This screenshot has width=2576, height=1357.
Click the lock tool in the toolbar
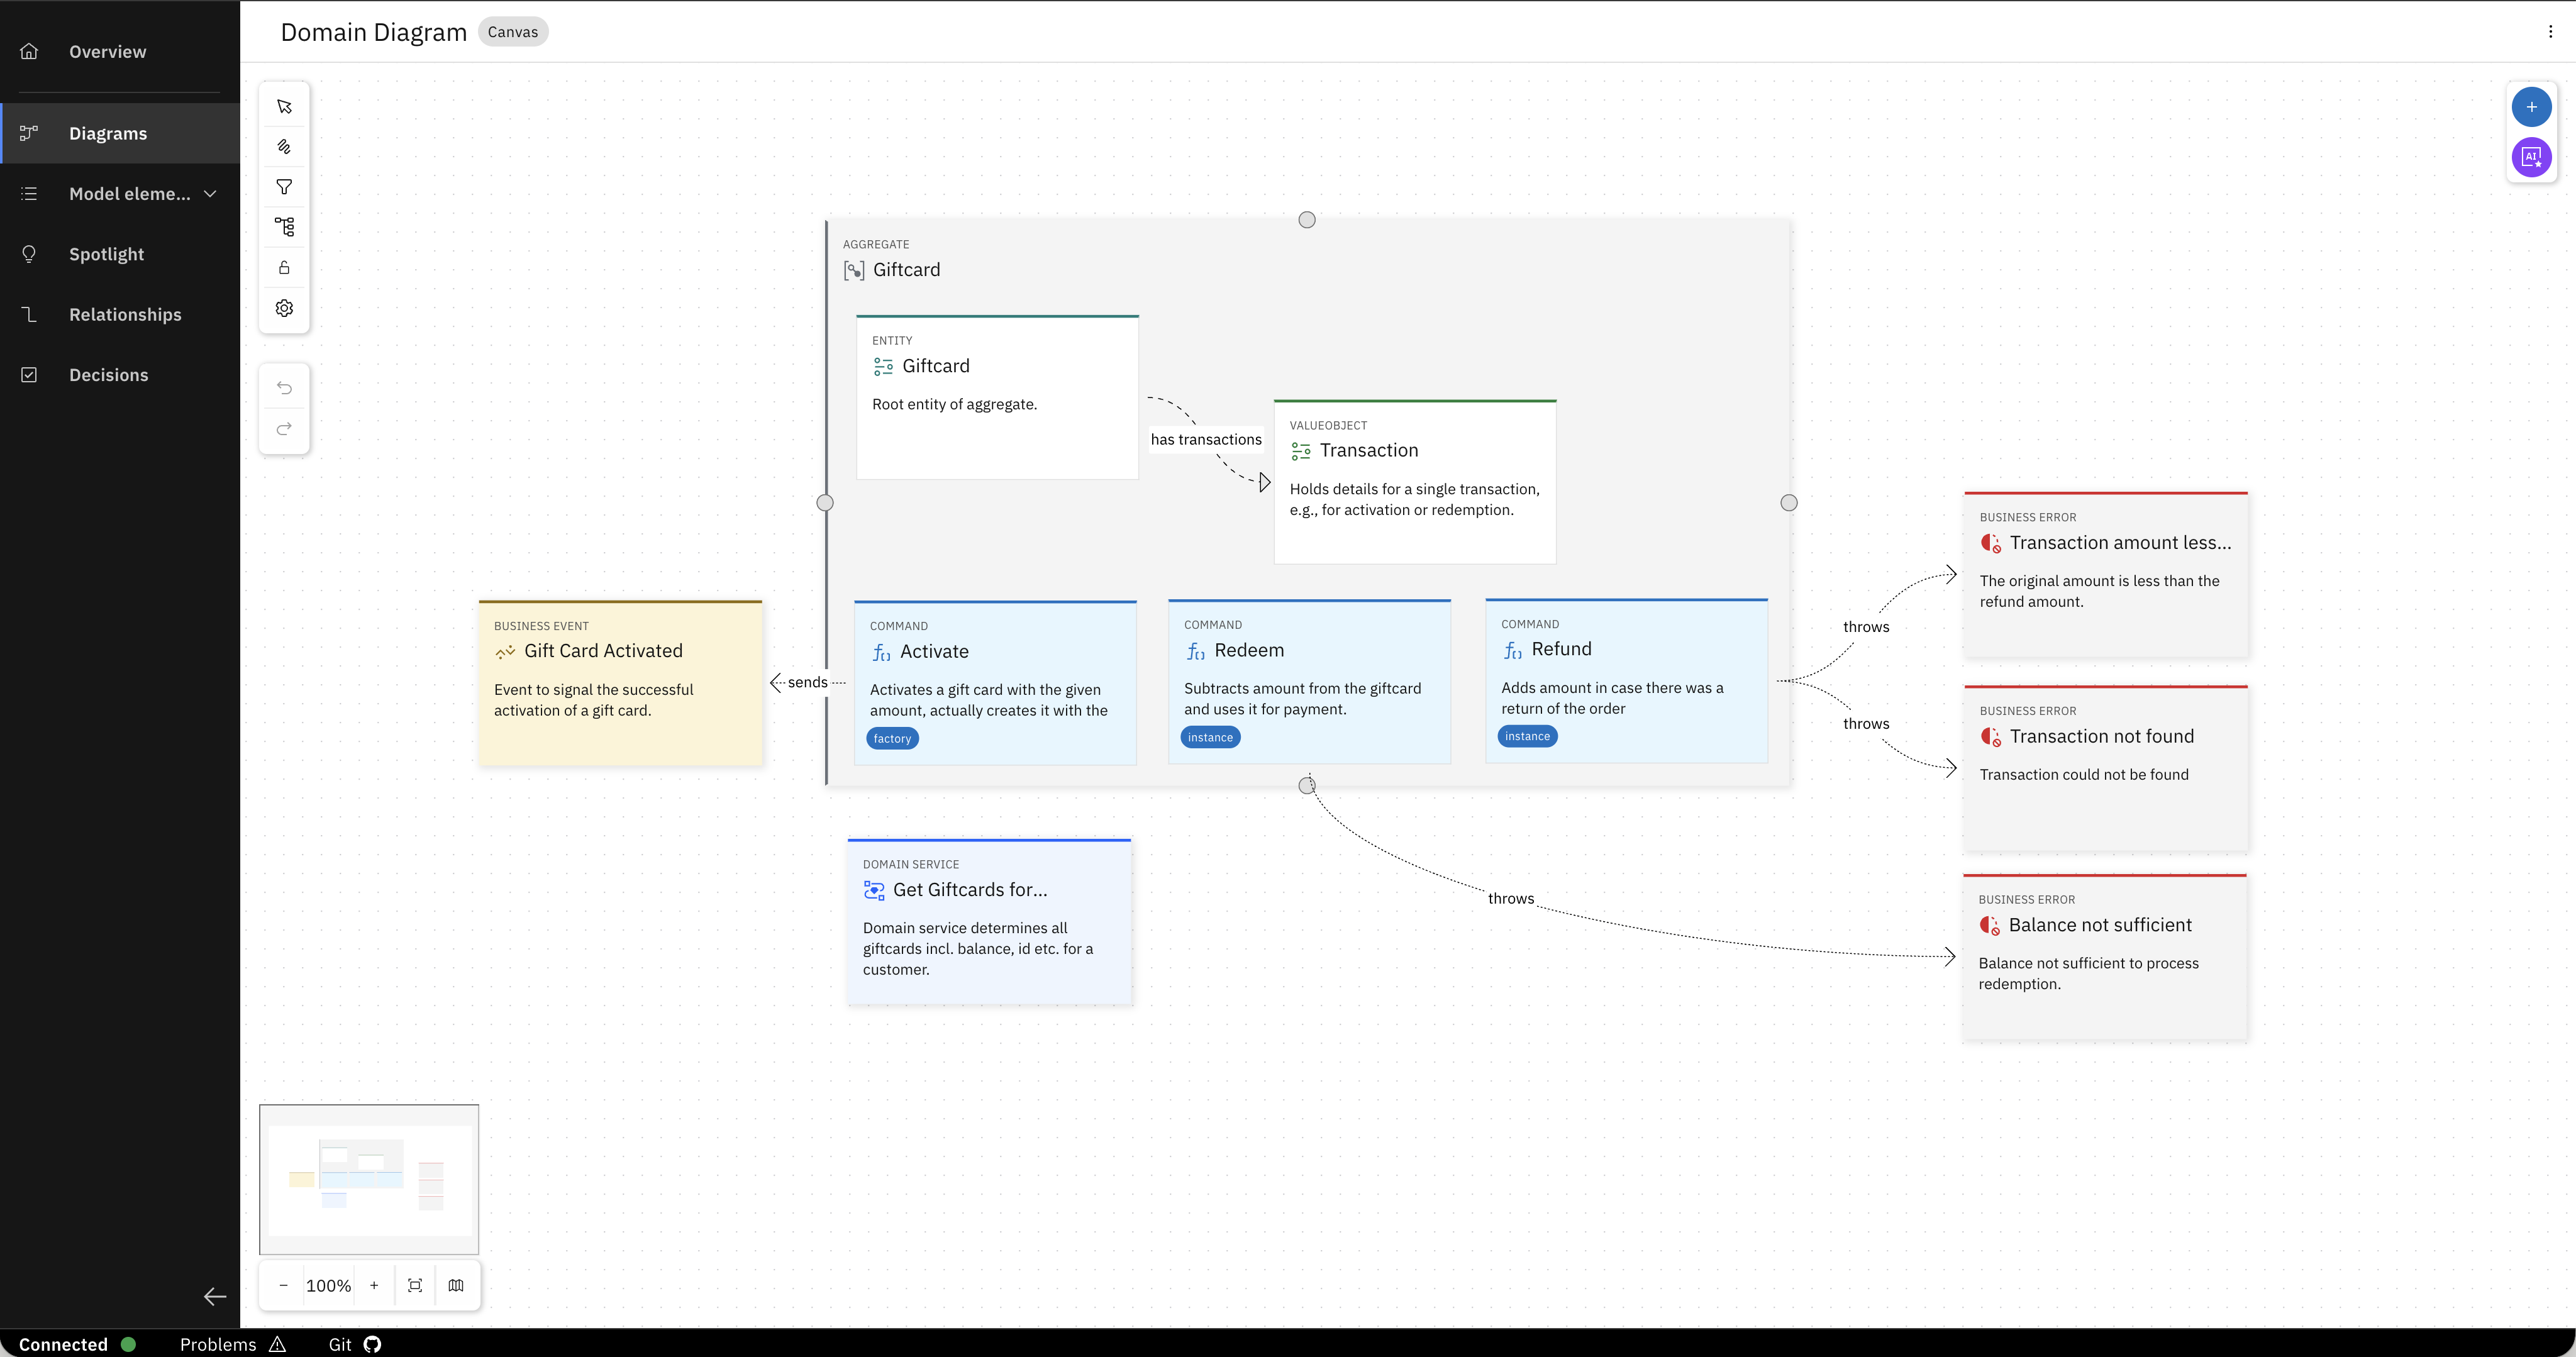click(284, 267)
